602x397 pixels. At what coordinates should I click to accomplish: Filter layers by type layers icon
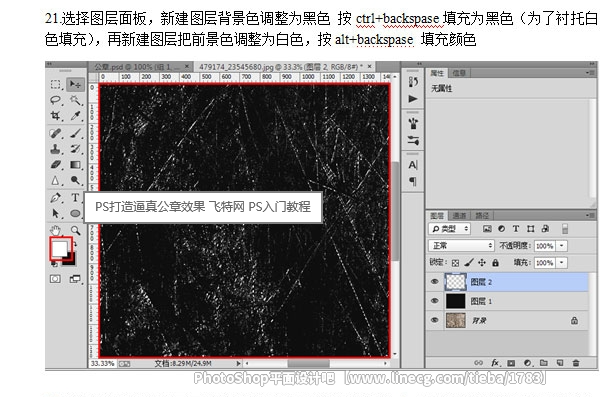click(516, 229)
